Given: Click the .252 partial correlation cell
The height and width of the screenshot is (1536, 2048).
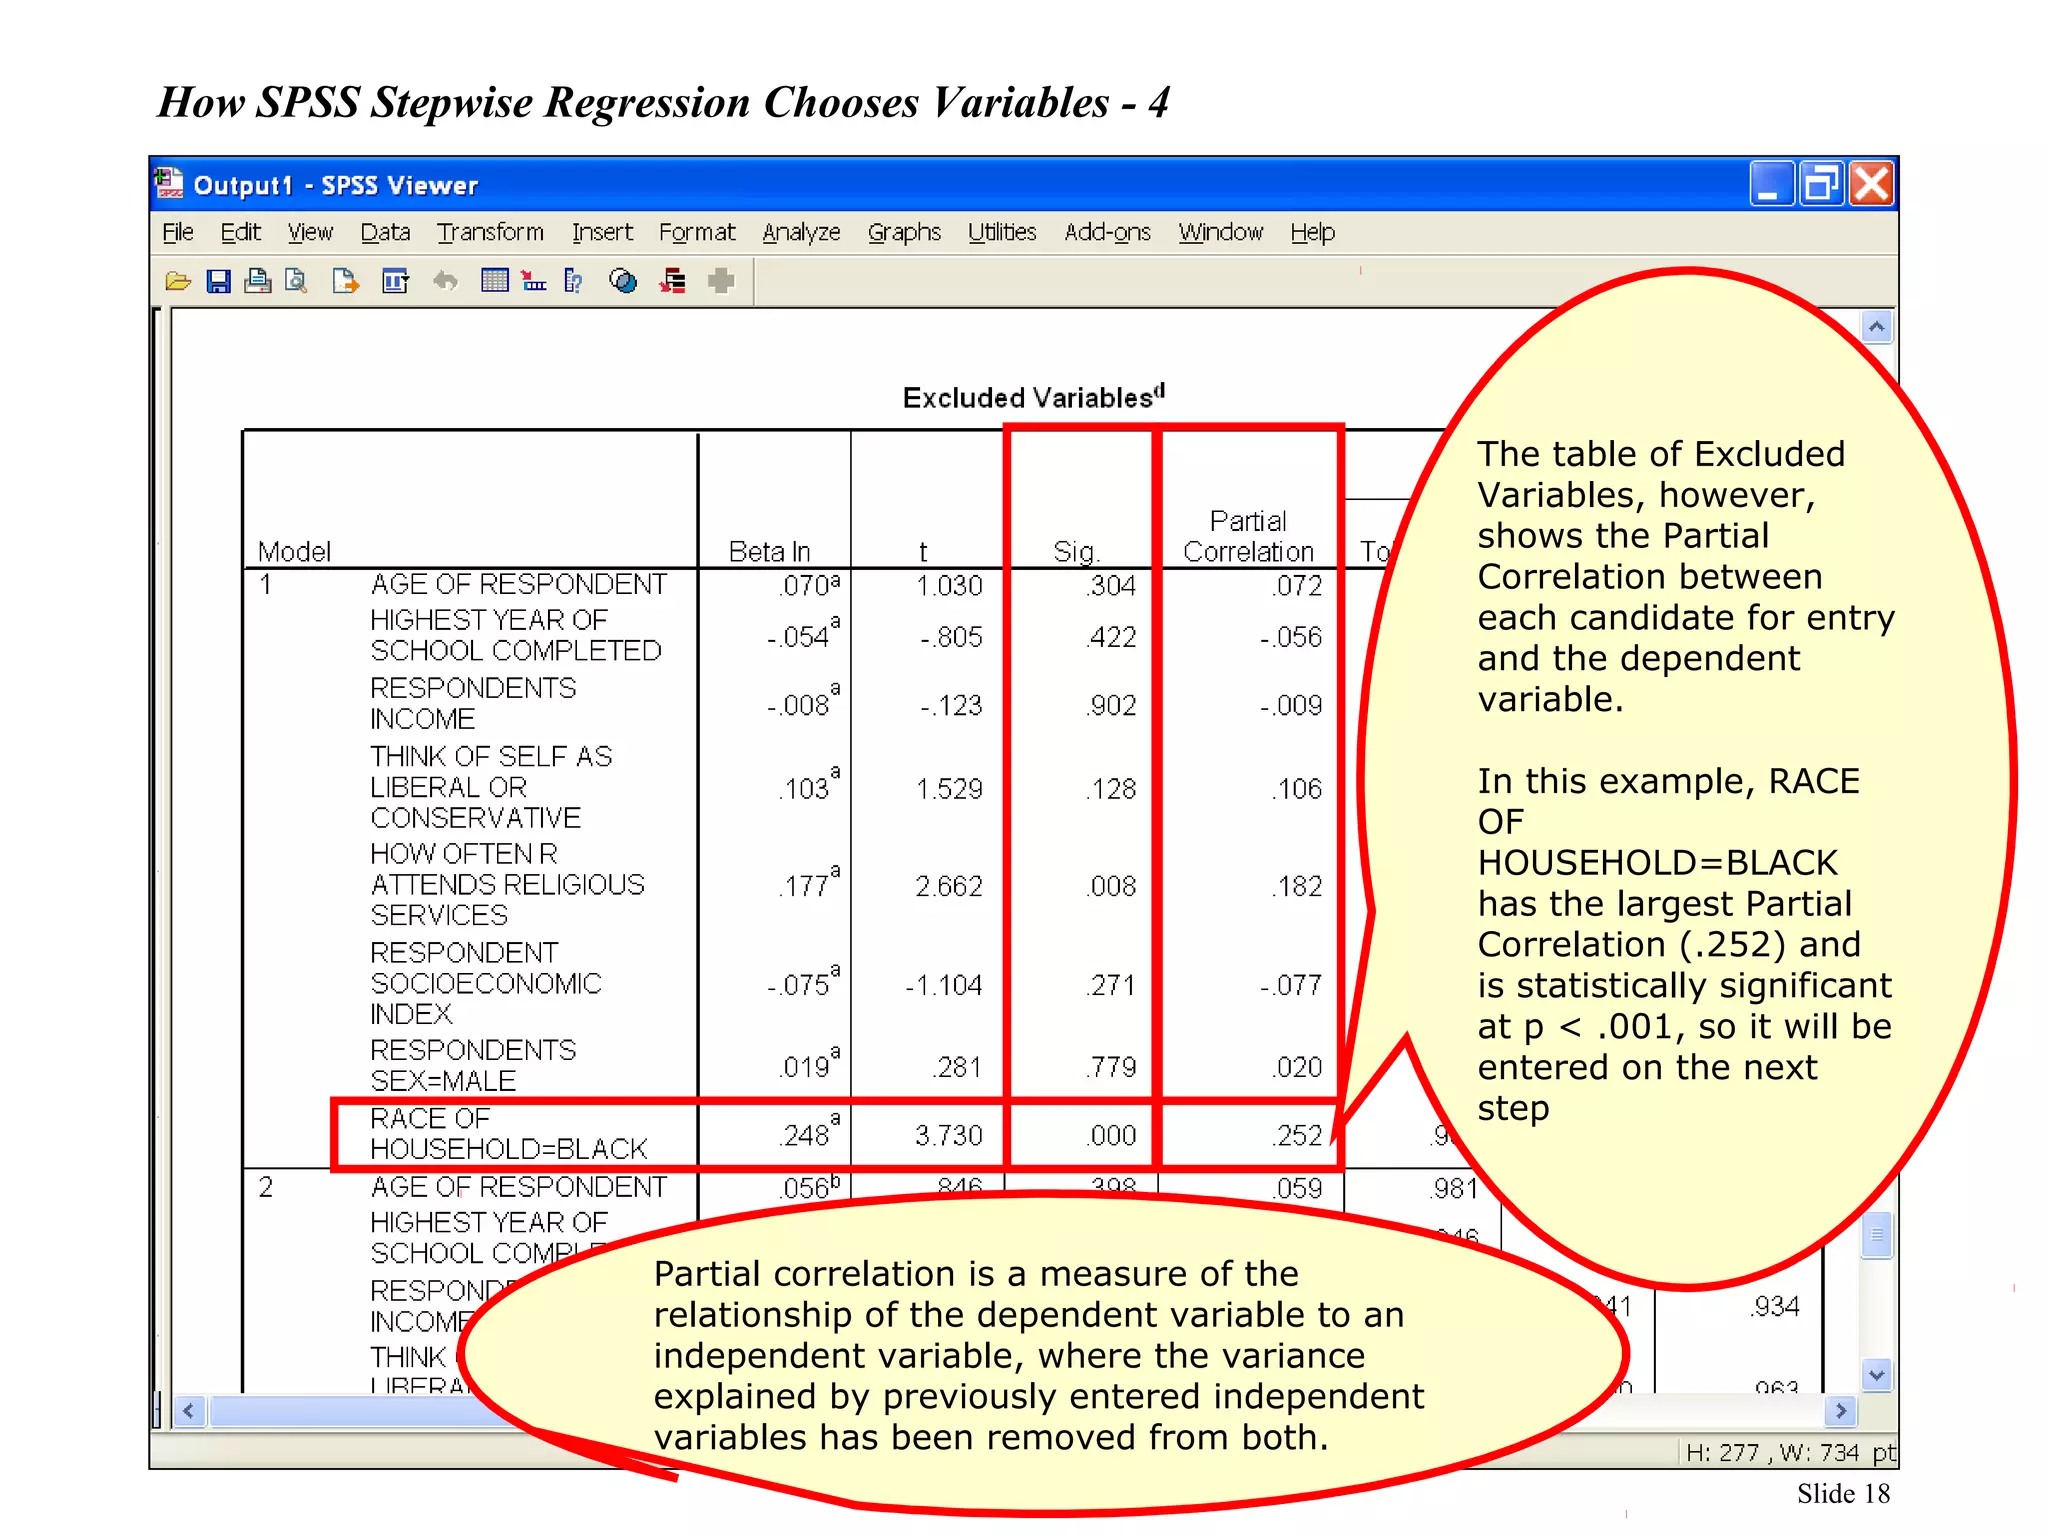Looking at the screenshot, I should [x=1298, y=1135].
